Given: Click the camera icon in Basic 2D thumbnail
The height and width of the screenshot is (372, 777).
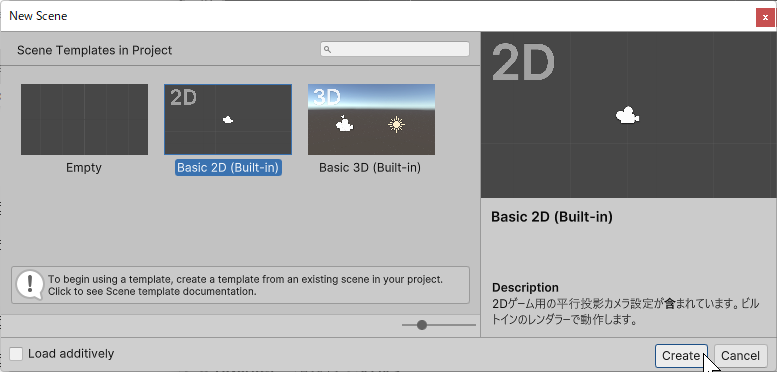Looking at the screenshot, I should point(228,119).
